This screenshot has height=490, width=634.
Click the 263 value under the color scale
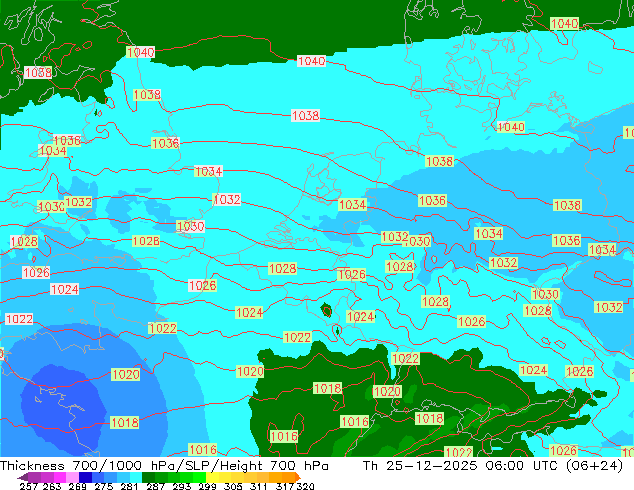click(x=52, y=486)
